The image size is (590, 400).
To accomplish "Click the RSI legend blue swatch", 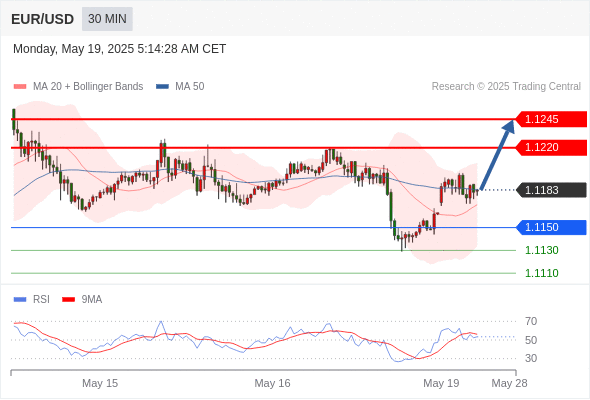I will (x=20, y=300).
